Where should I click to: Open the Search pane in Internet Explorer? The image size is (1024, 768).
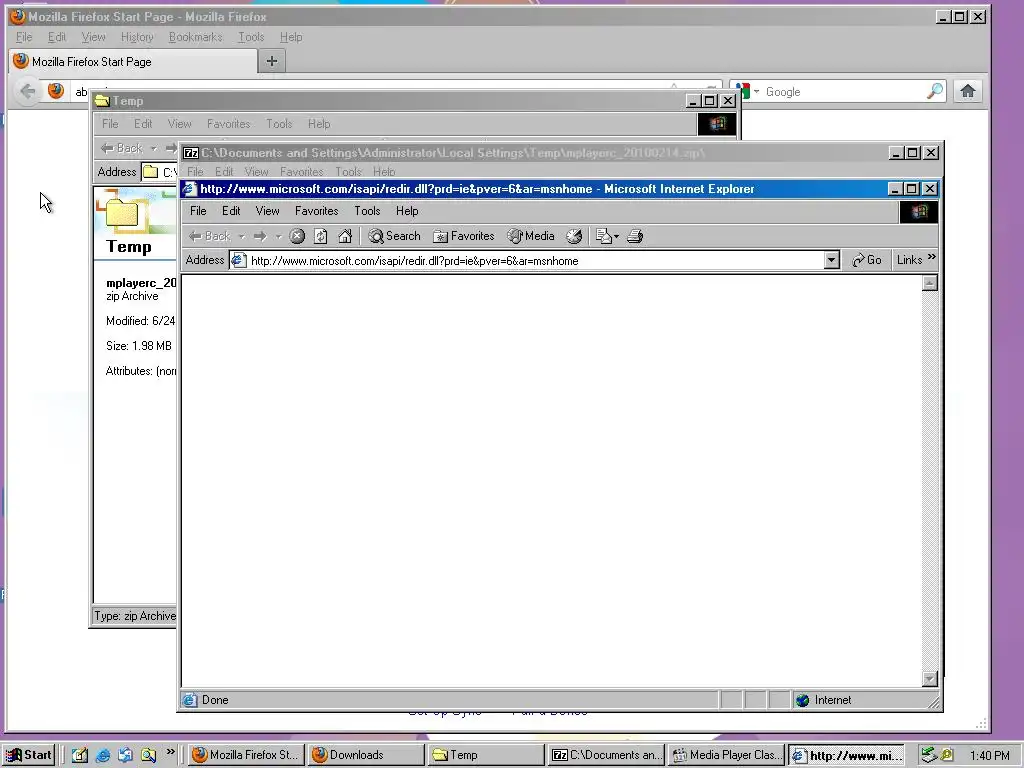[394, 236]
